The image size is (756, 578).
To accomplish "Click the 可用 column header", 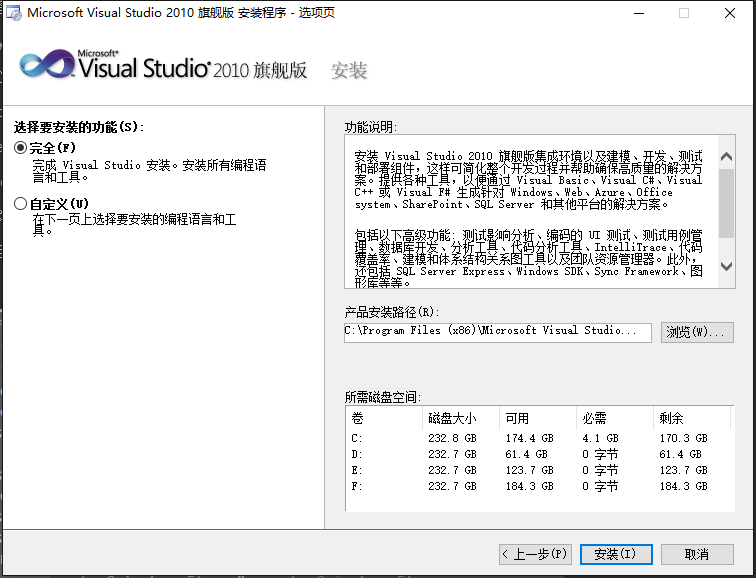I will pos(538,418).
